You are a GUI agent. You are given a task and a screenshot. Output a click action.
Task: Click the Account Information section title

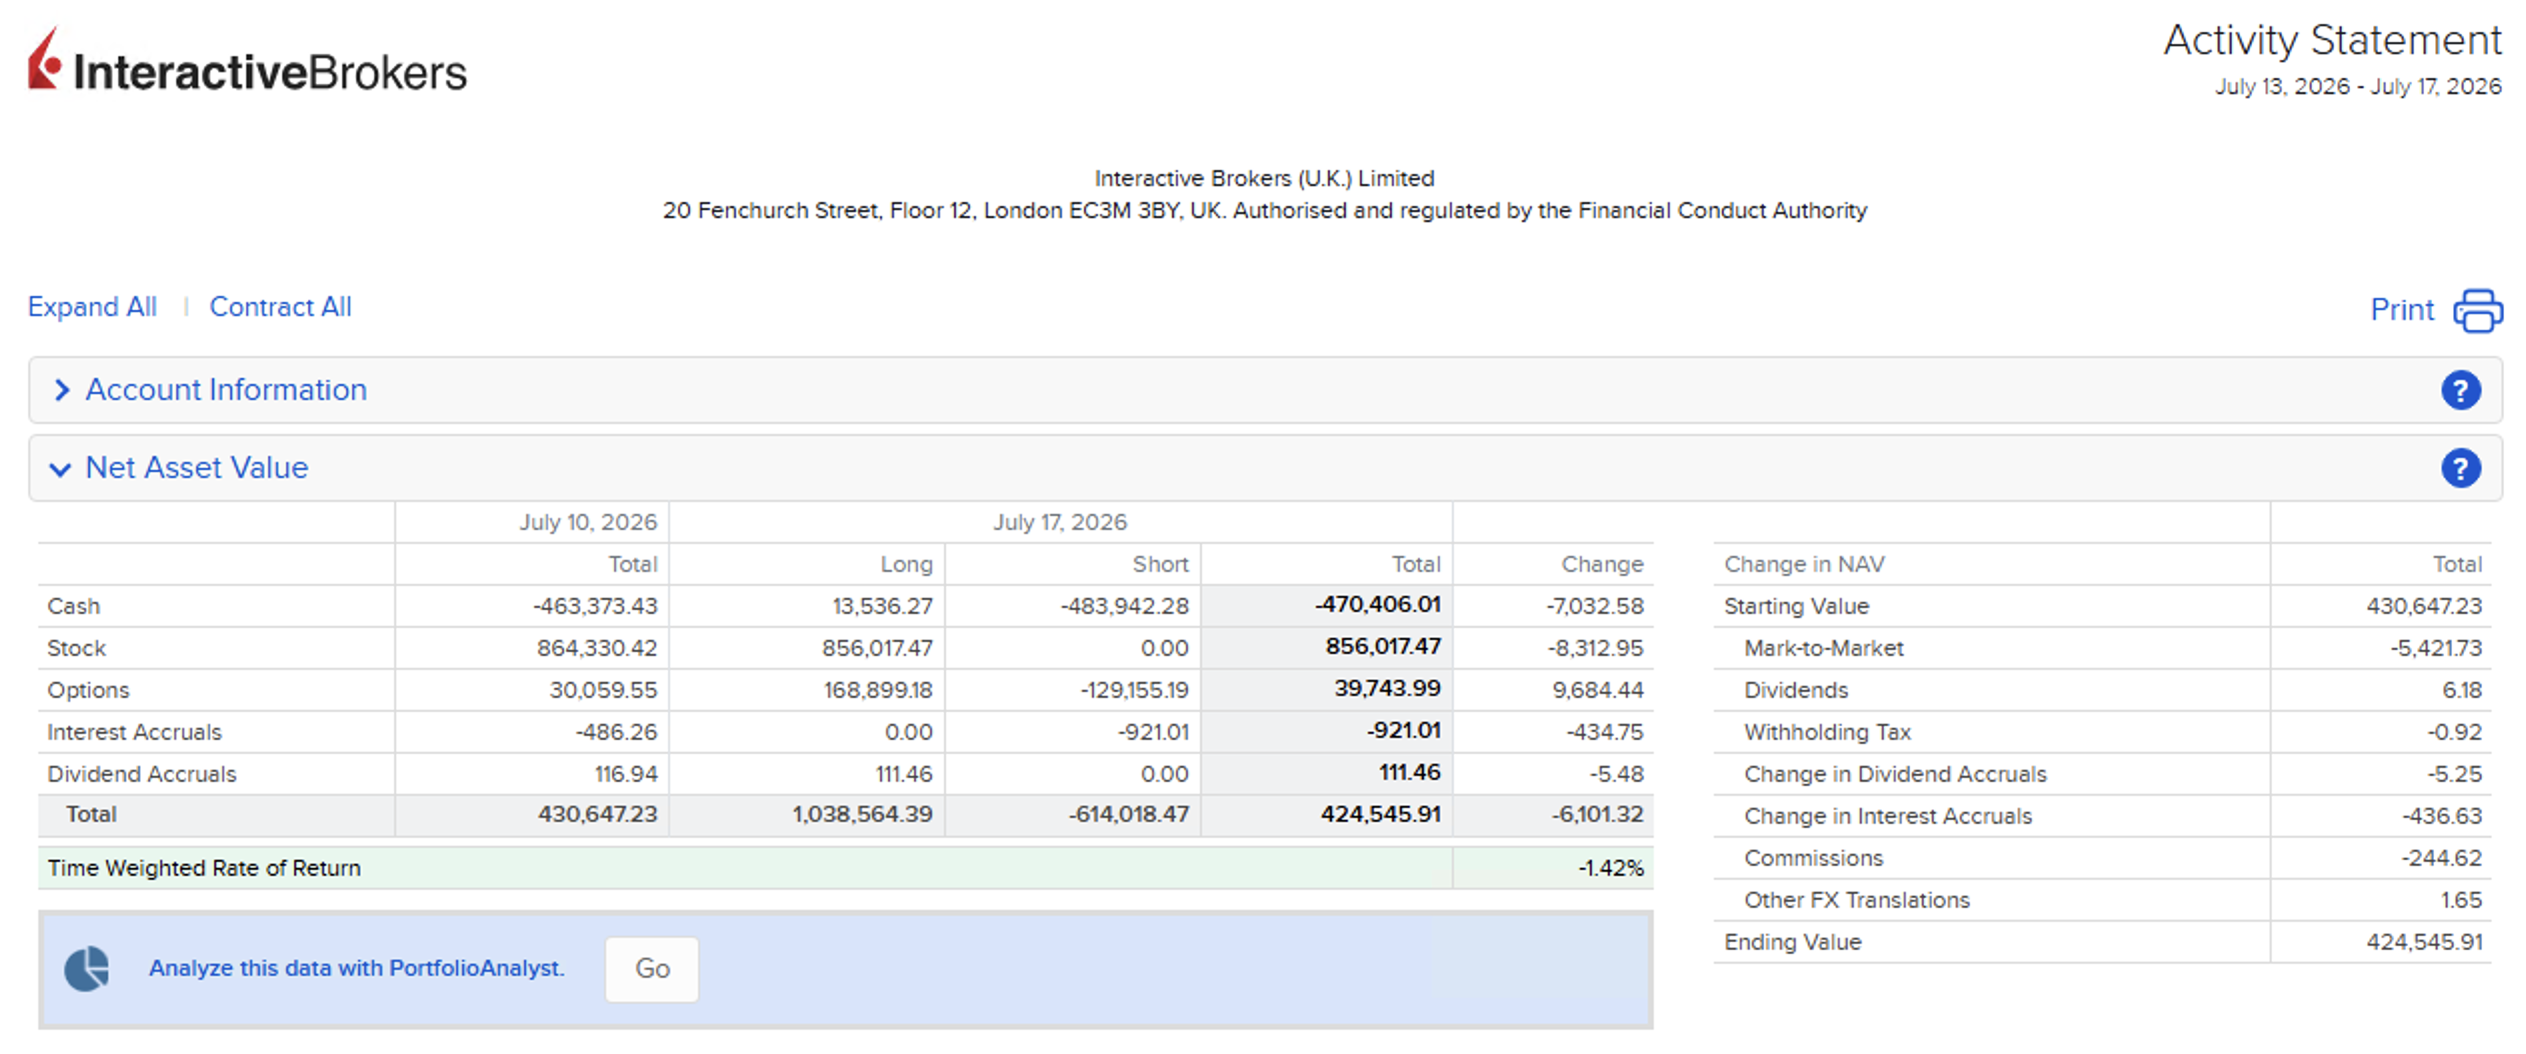pyautogui.click(x=226, y=390)
